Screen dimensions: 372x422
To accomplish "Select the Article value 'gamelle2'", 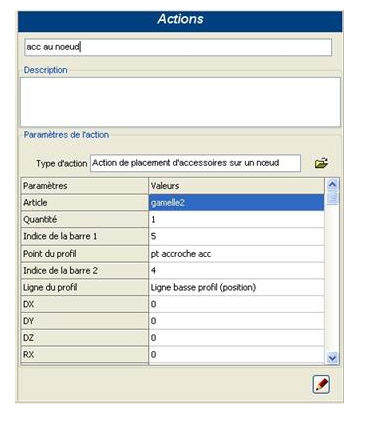I will [236, 203].
